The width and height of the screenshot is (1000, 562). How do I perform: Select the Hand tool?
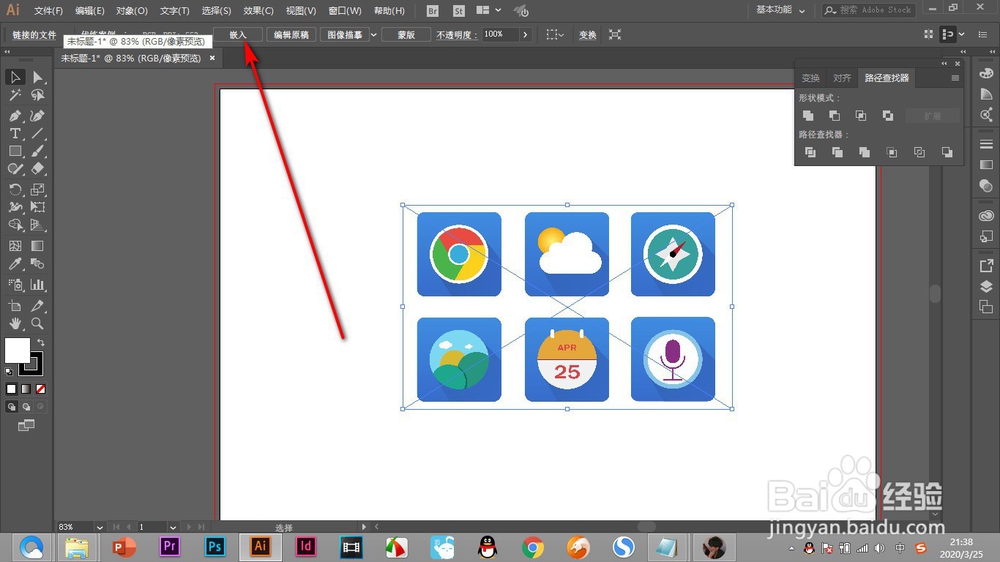[15, 323]
